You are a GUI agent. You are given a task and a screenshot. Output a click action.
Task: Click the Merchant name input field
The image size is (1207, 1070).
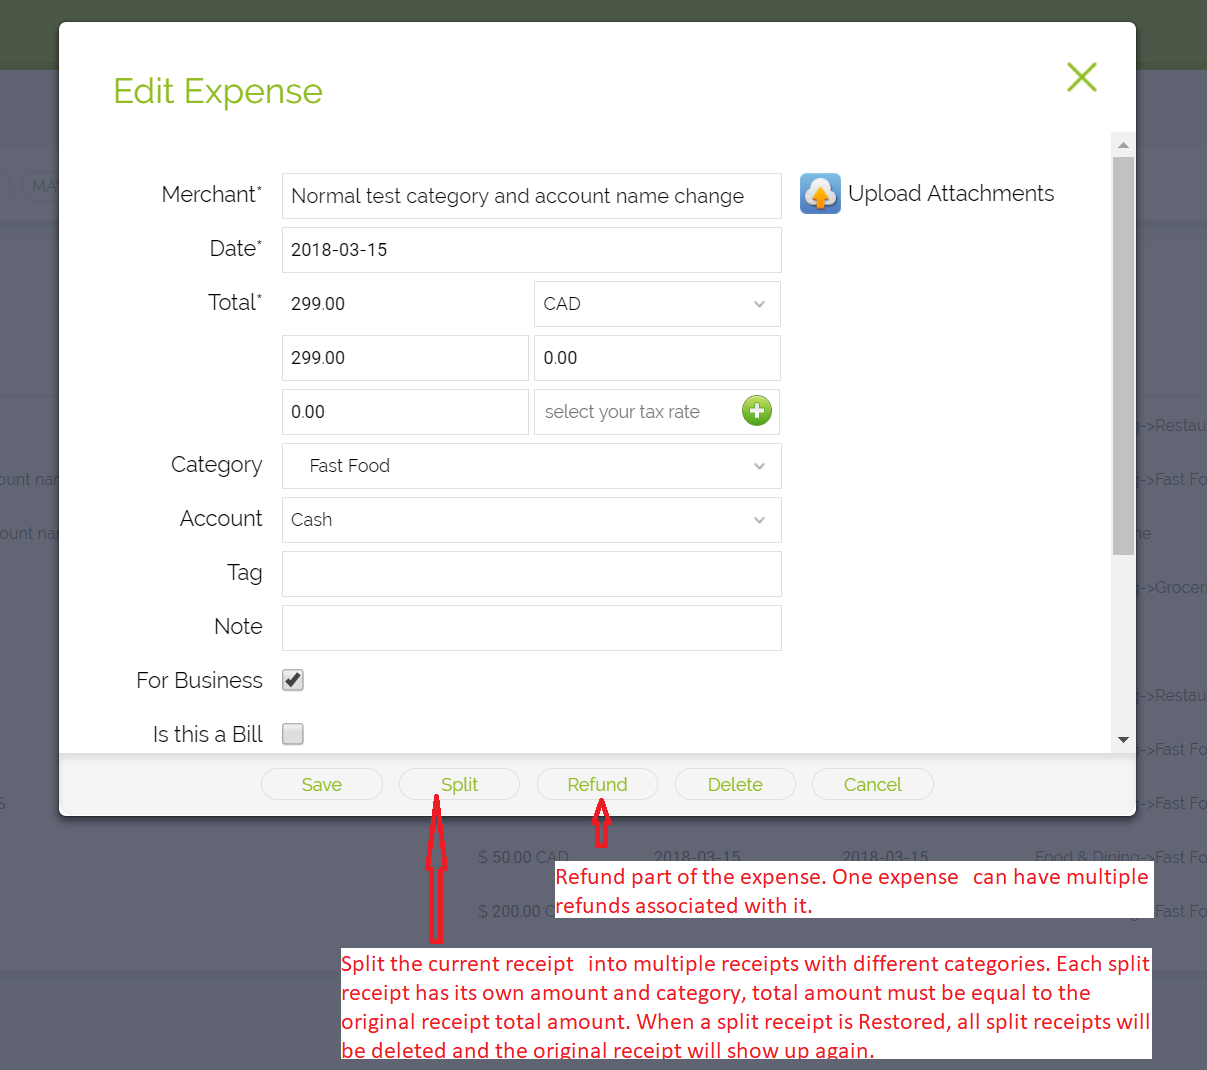pos(531,196)
